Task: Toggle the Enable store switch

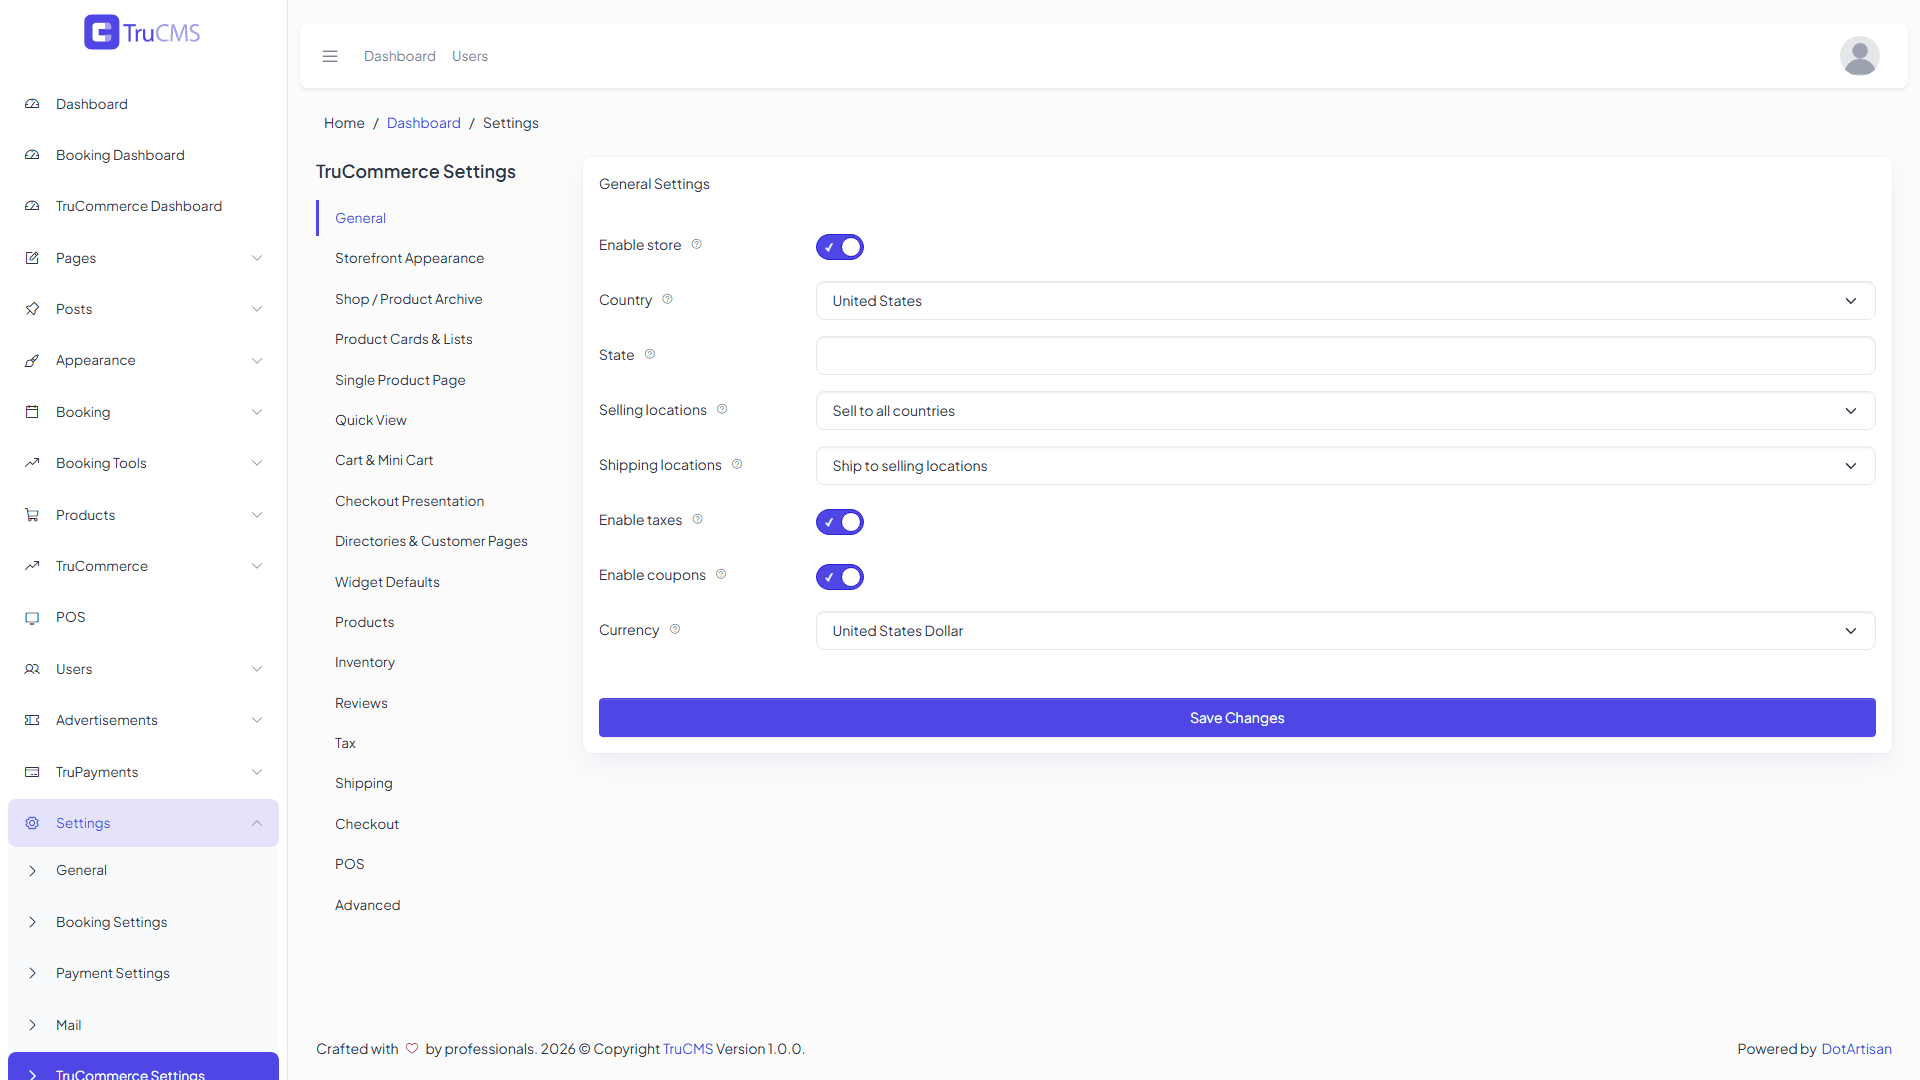Action: pos(840,247)
